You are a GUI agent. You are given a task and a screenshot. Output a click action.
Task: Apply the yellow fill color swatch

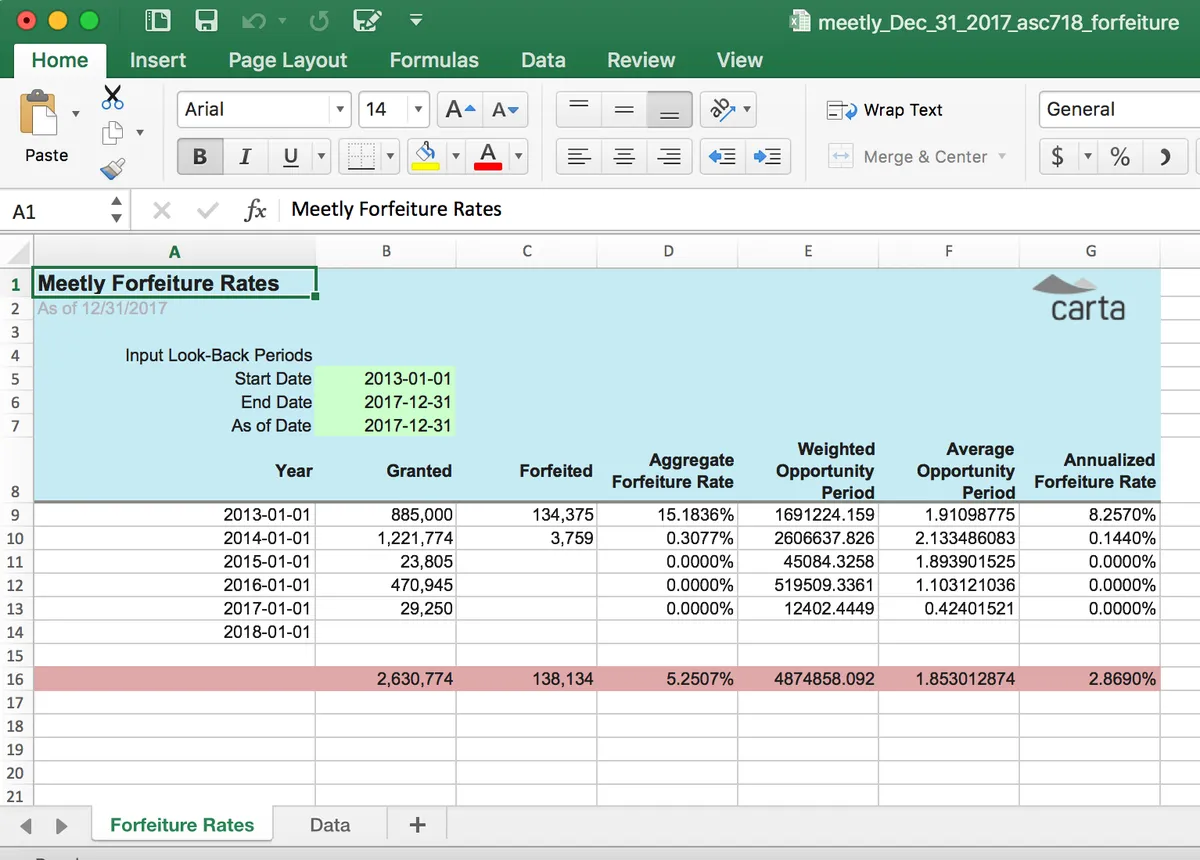pyautogui.click(x=427, y=156)
